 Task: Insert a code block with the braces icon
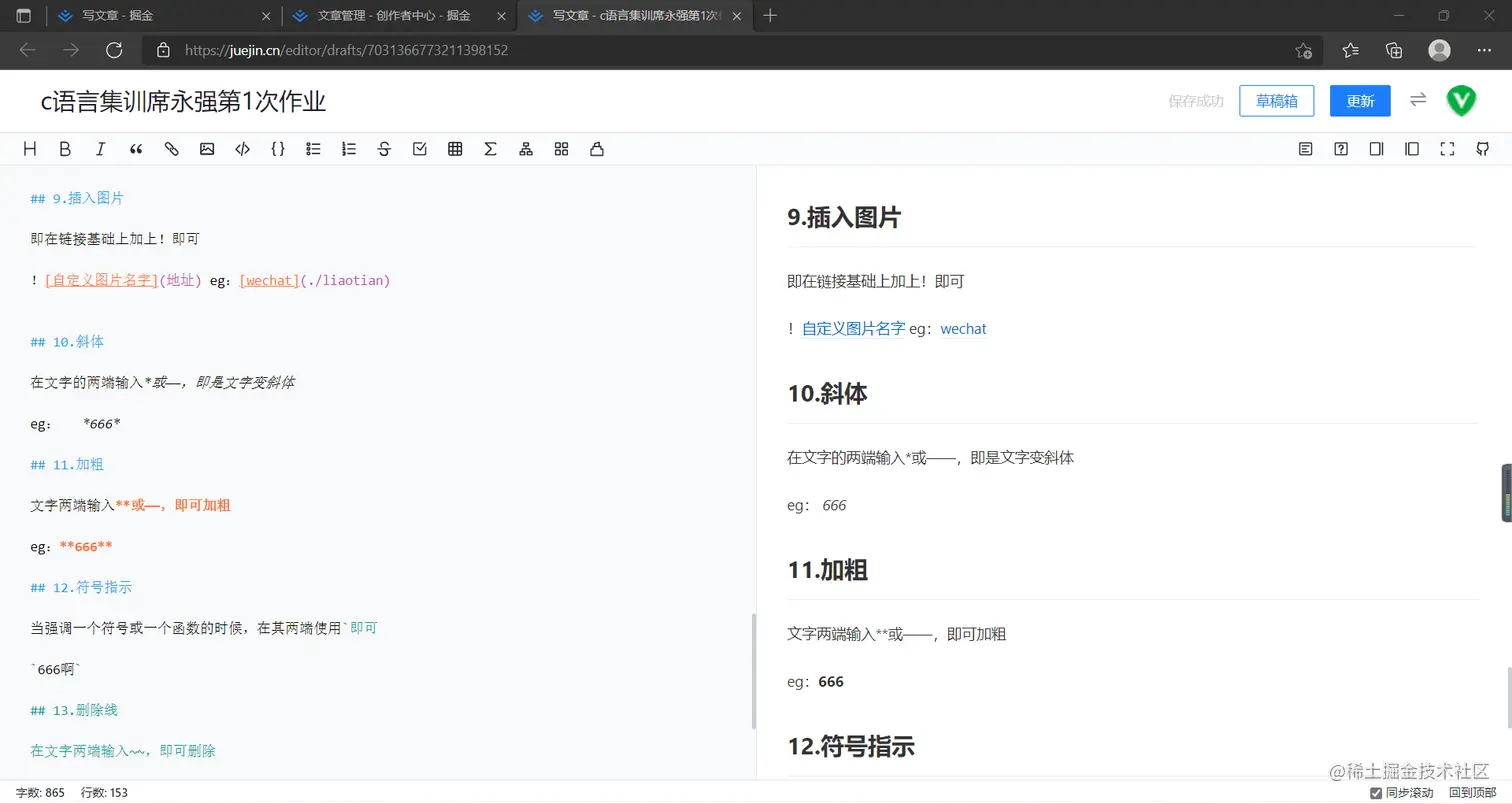click(x=278, y=149)
